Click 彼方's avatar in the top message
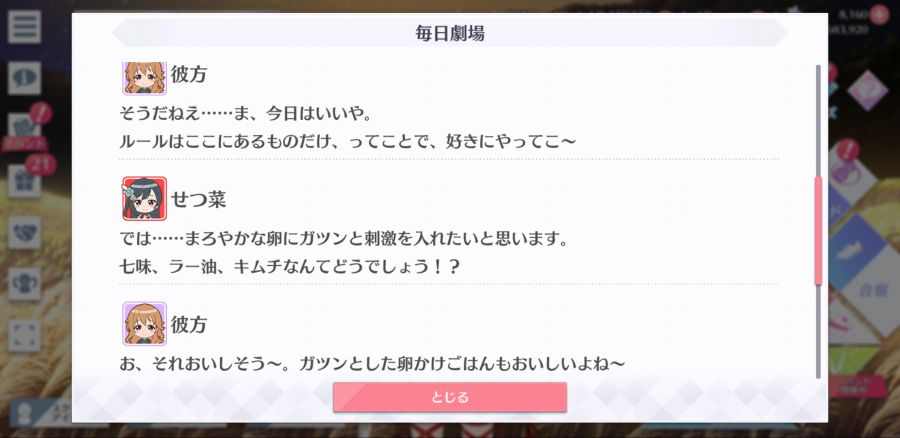 click(145, 78)
